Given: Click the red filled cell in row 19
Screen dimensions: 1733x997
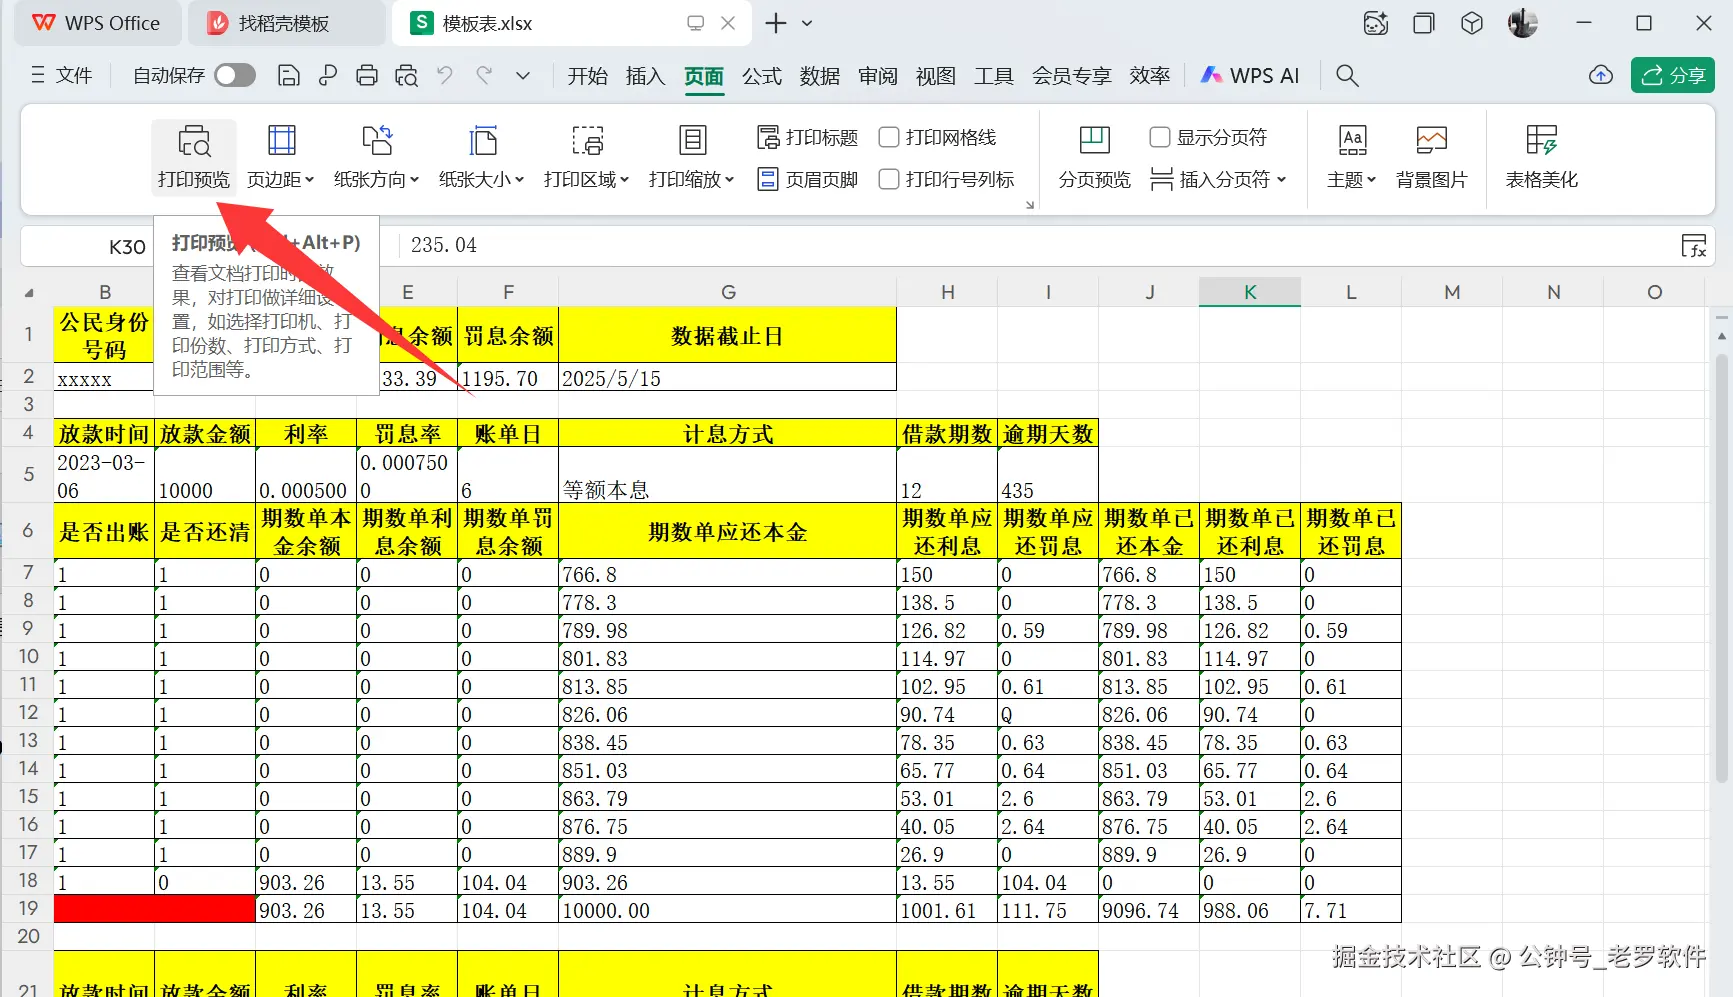Looking at the screenshot, I should (155, 908).
